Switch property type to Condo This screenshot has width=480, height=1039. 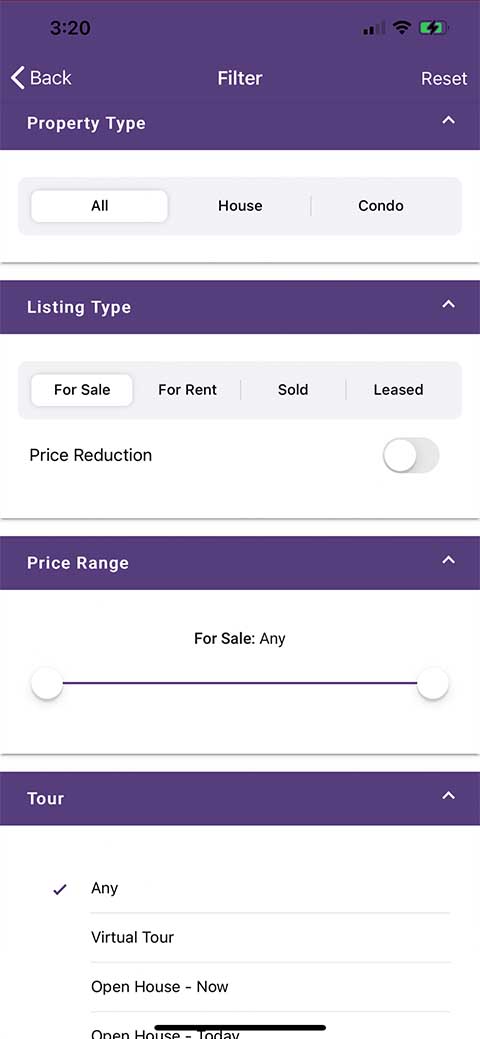(x=381, y=206)
